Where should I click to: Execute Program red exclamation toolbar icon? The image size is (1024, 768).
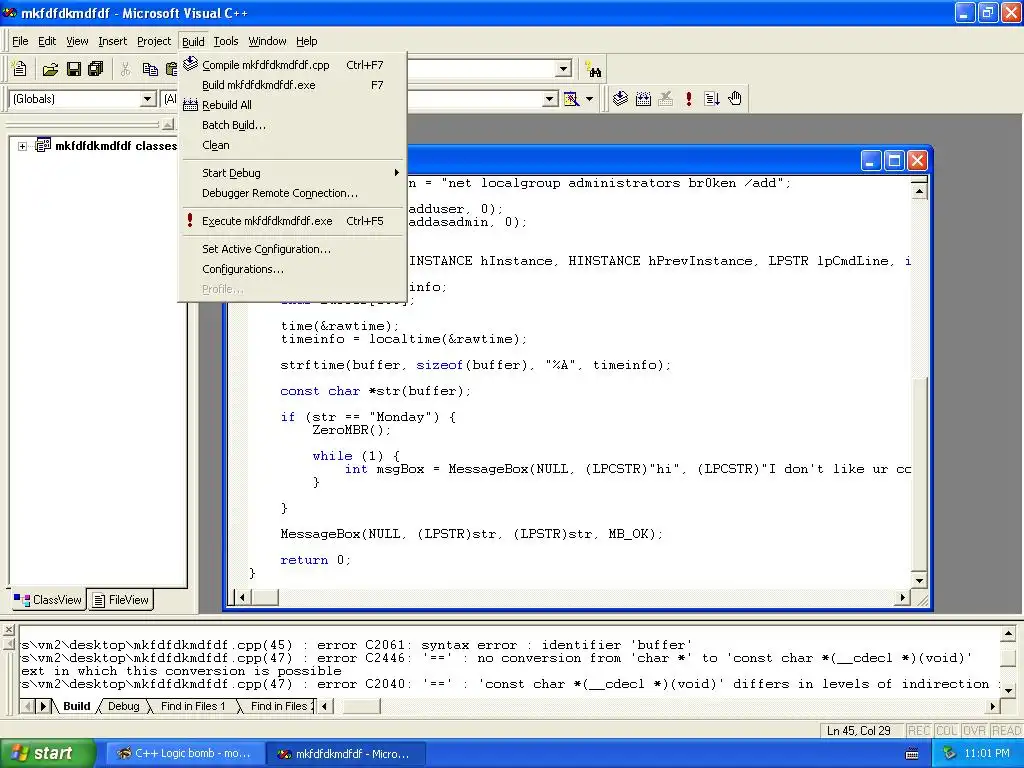[x=688, y=99]
